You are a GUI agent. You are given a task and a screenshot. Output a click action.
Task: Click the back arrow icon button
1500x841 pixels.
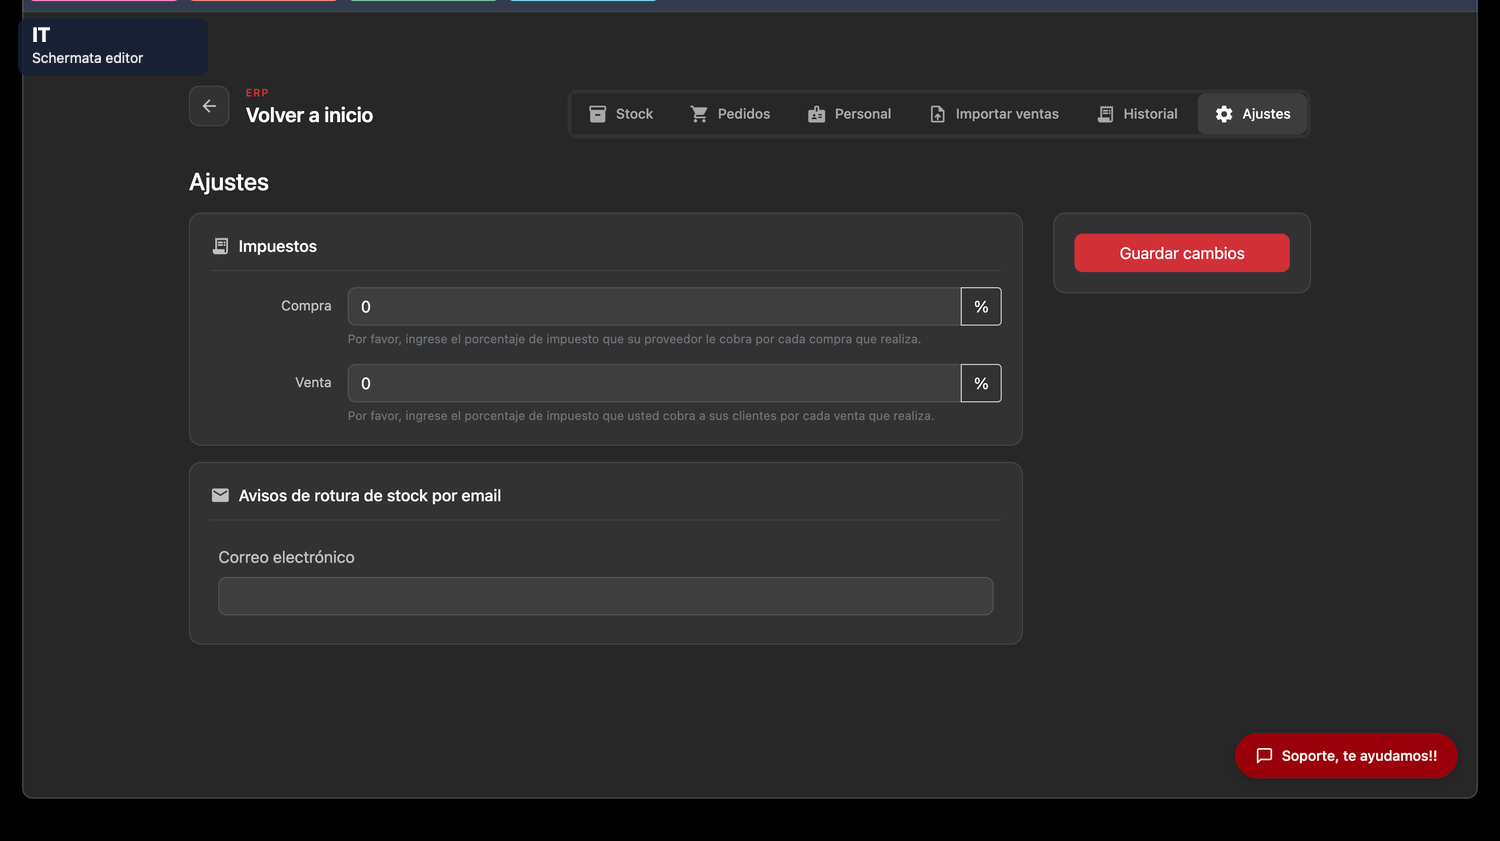[209, 106]
